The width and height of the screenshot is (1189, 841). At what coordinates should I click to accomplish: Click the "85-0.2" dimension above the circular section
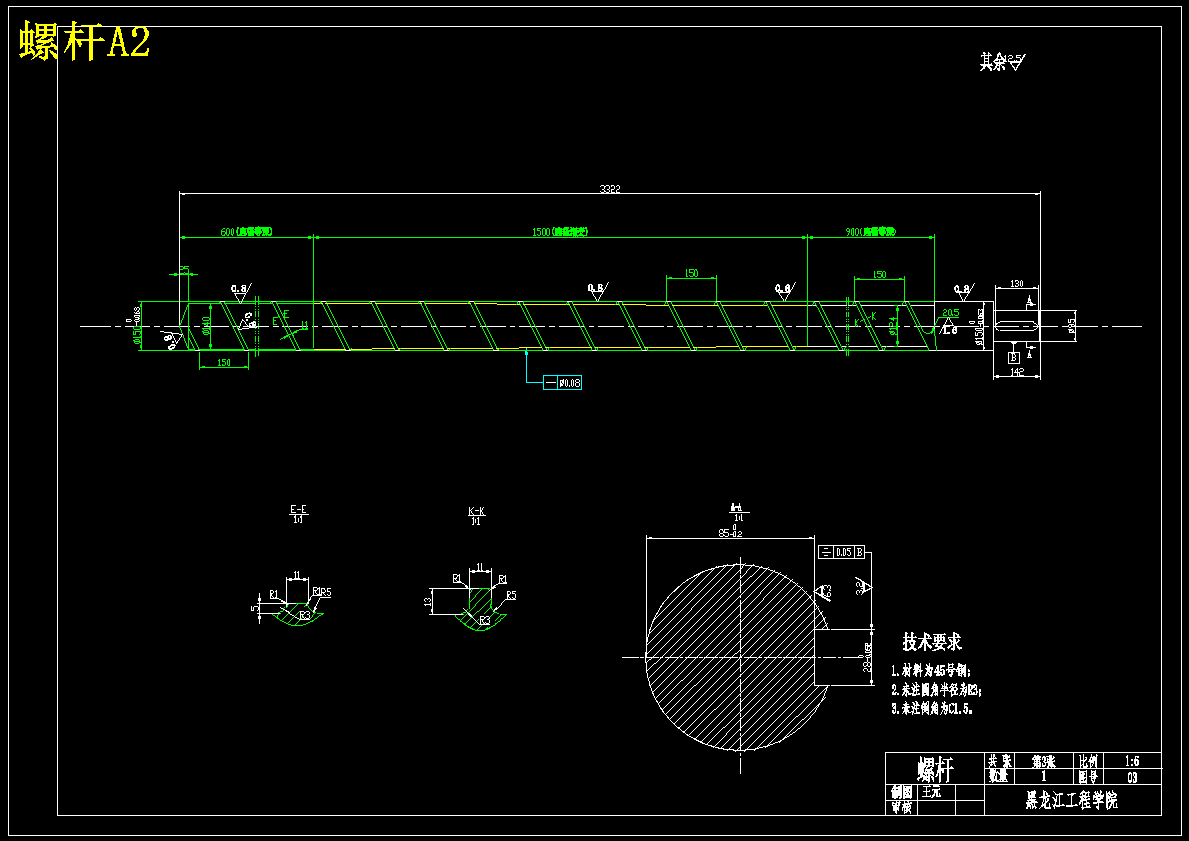point(730,532)
